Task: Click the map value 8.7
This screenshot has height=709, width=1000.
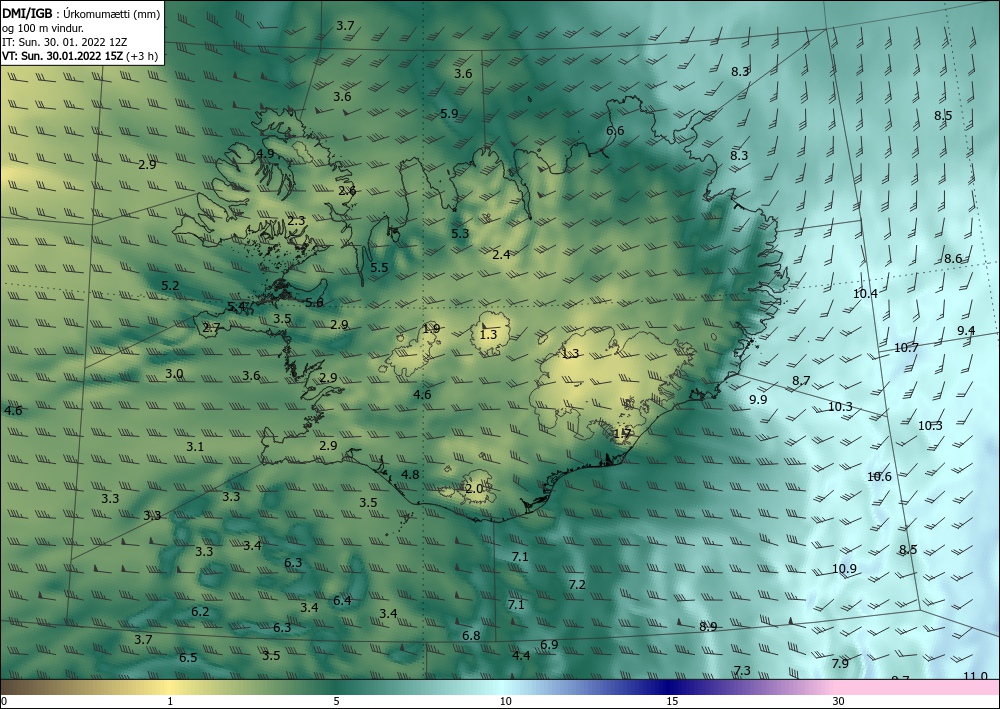Action: pyautogui.click(x=801, y=381)
